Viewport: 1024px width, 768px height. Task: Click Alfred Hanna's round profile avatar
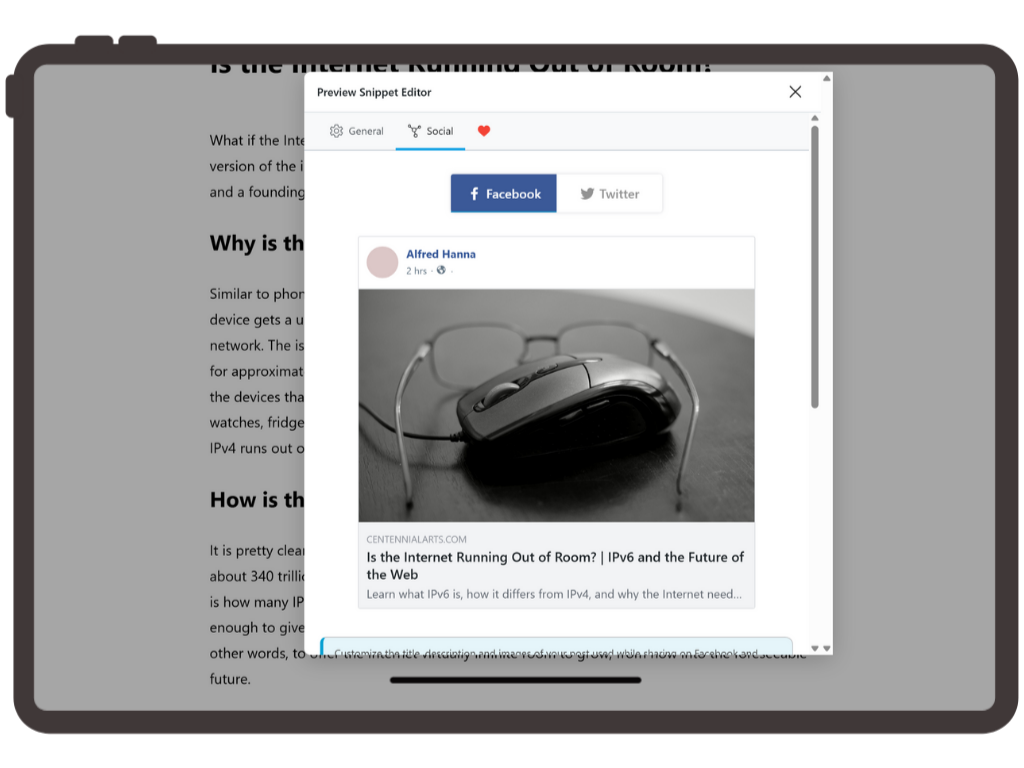coord(382,262)
